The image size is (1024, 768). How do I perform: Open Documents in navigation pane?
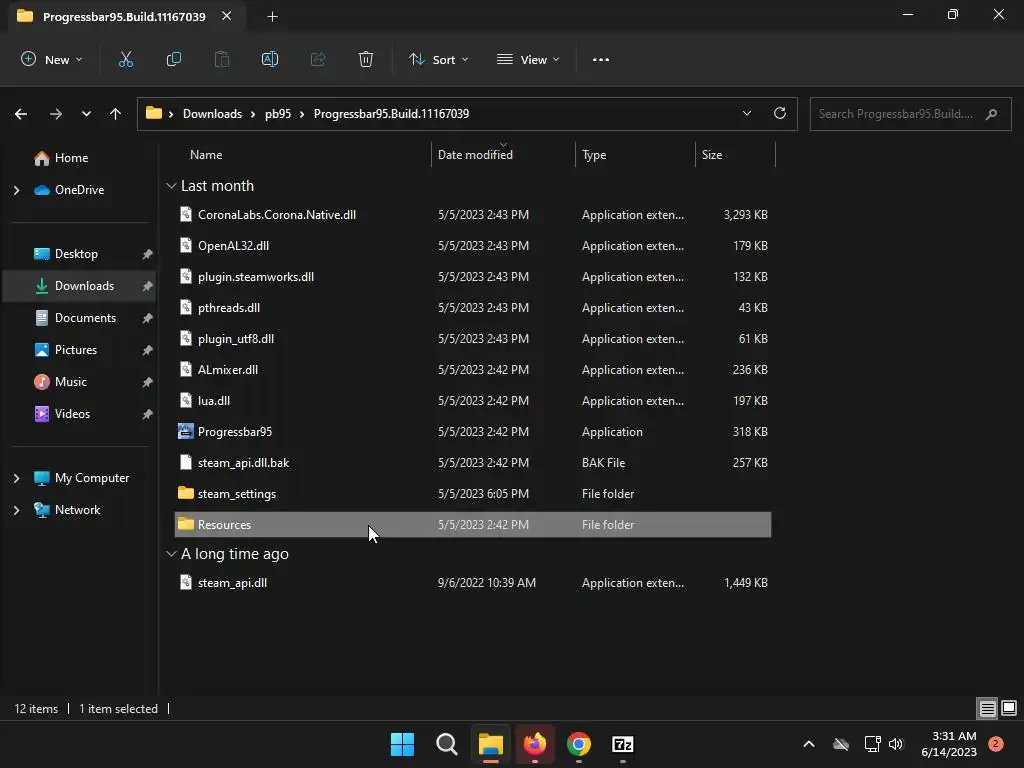coord(85,318)
